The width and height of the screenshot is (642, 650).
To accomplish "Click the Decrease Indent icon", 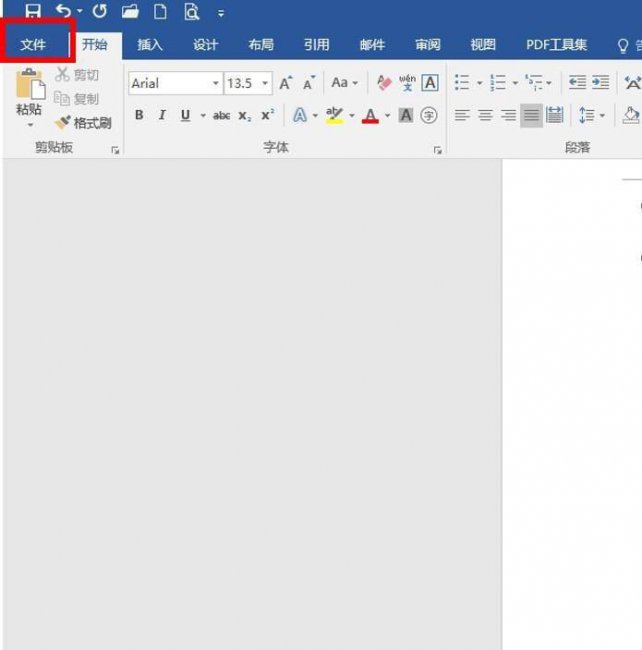I will (577, 82).
